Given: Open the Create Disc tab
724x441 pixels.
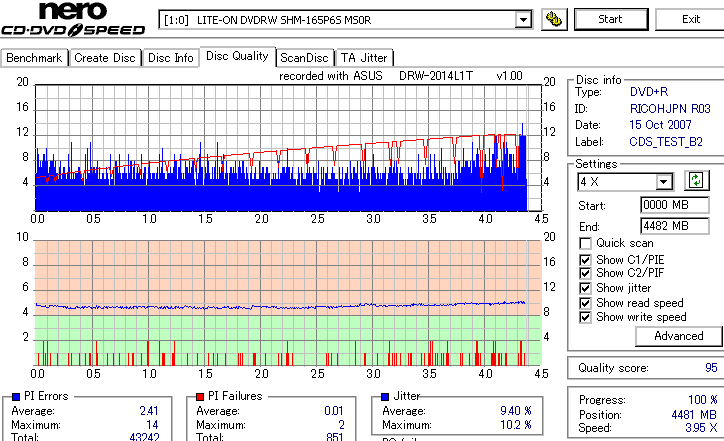Looking at the screenshot, I should click(105, 58).
